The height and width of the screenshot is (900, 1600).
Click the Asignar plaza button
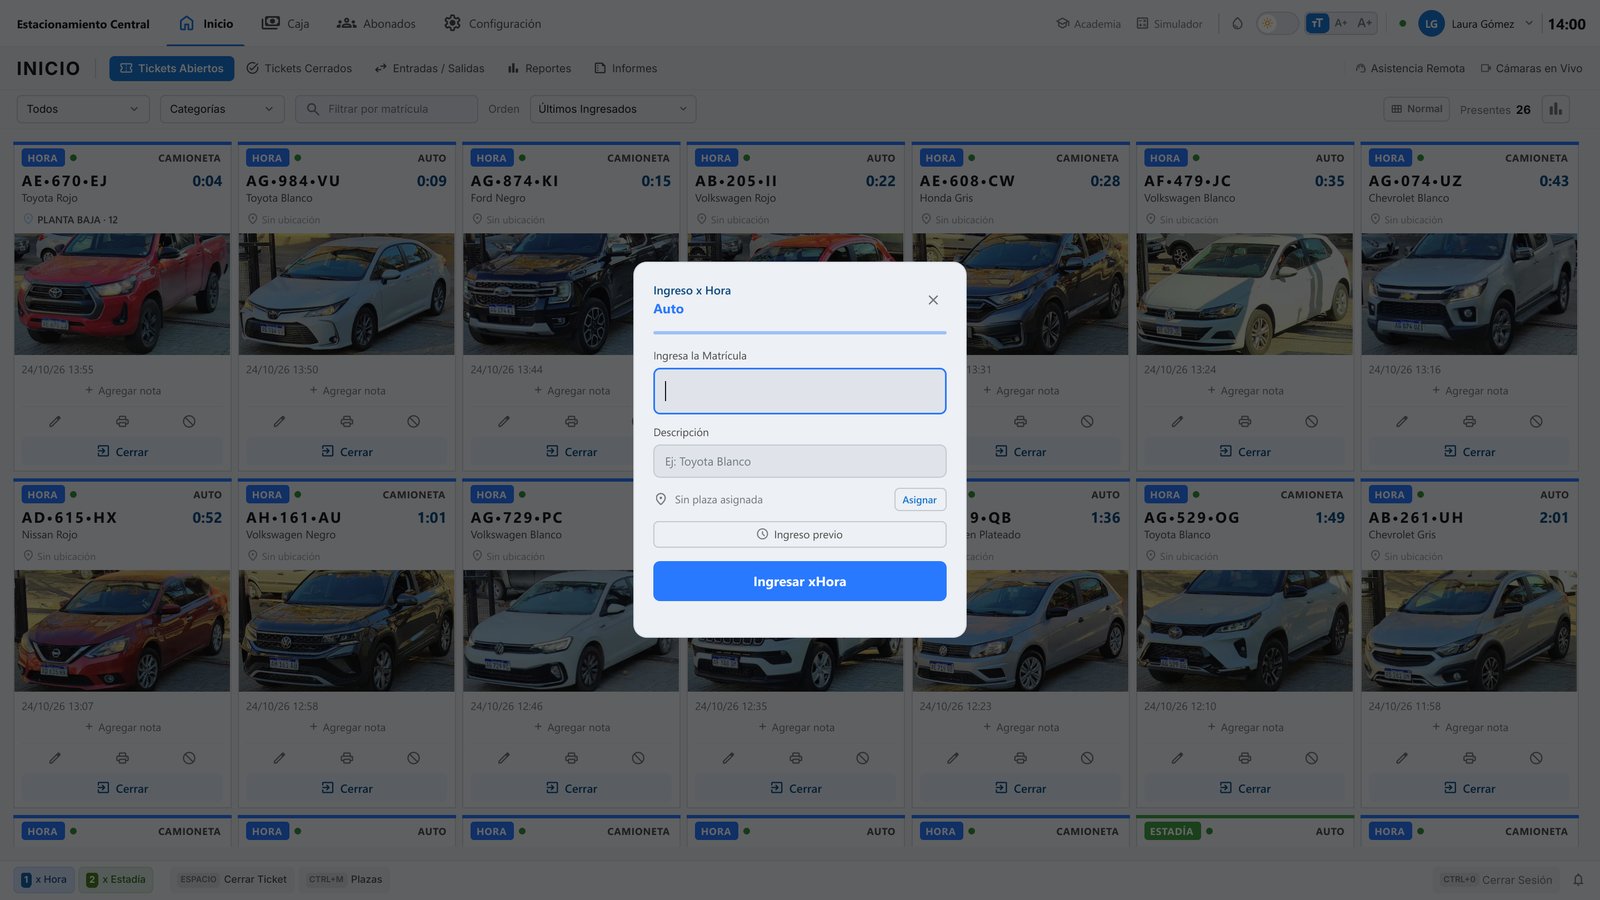click(920, 499)
